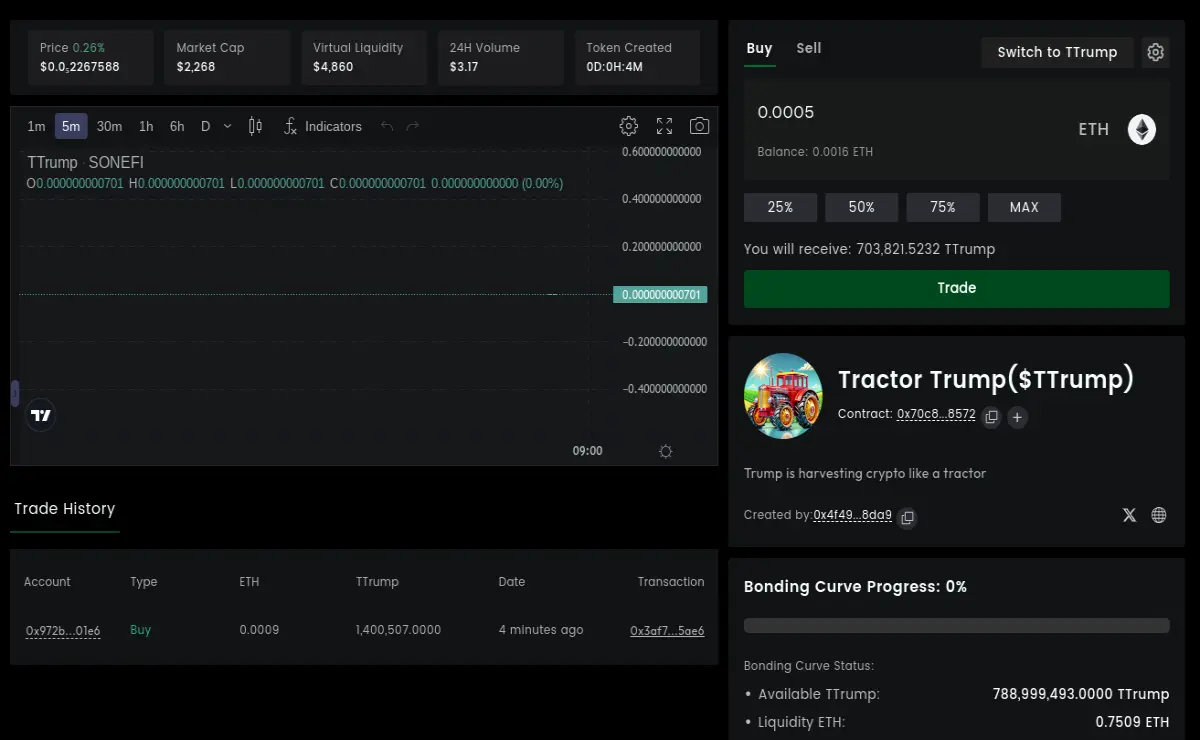Expand the chart left side panel handle
Image resolution: width=1200 pixels, height=740 pixels.
coord(15,393)
